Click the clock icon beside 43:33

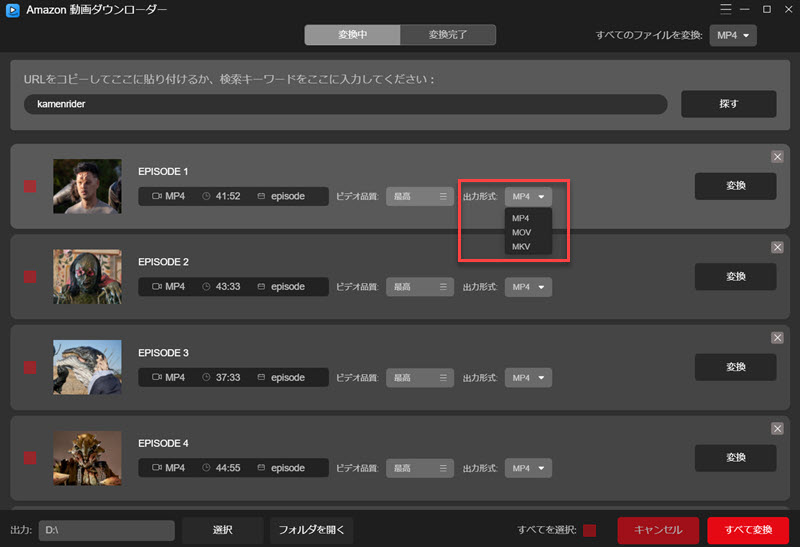tap(206, 287)
